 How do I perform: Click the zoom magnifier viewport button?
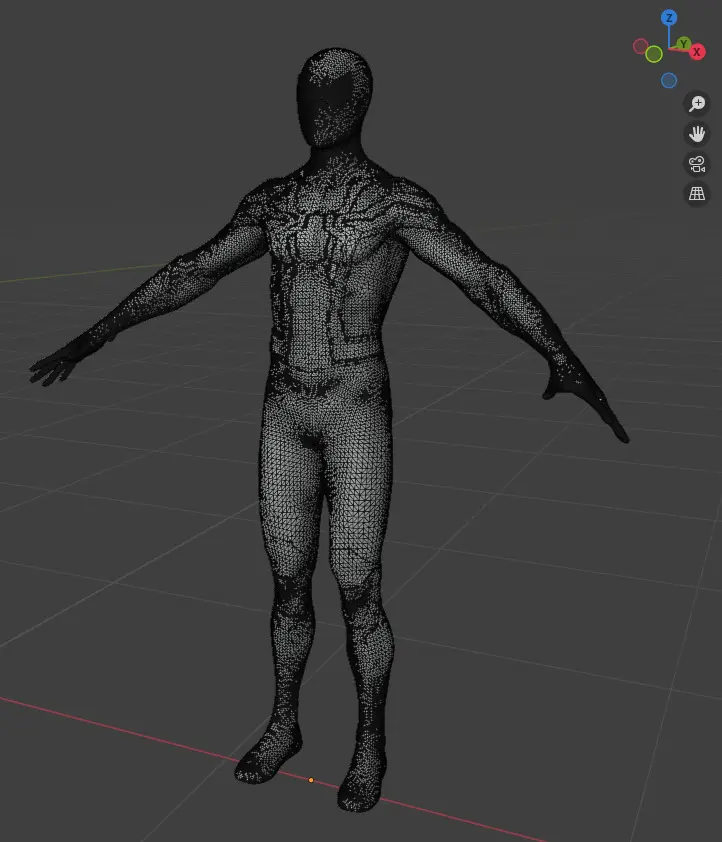pos(697,103)
